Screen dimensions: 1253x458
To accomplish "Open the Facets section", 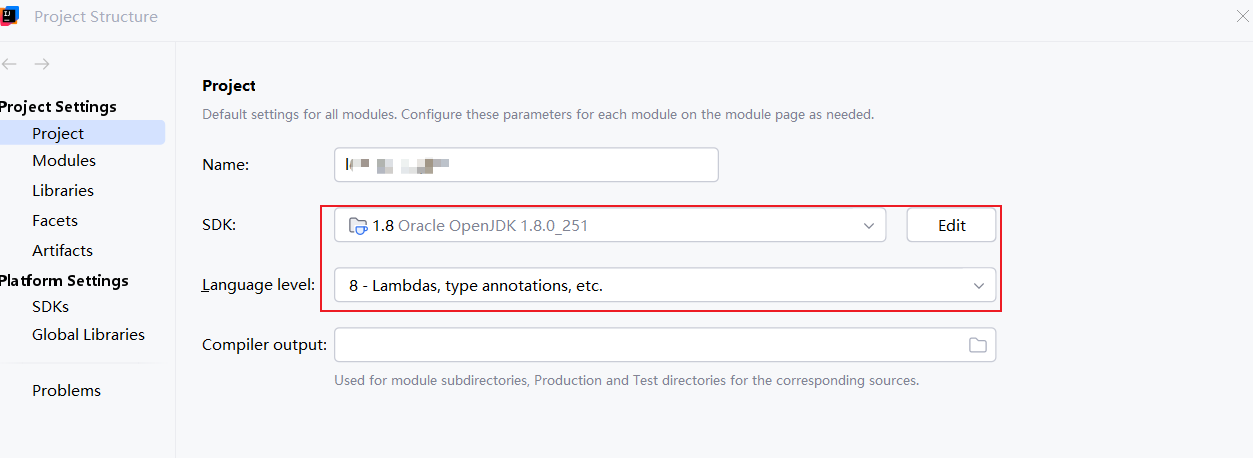I will [x=55, y=221].
